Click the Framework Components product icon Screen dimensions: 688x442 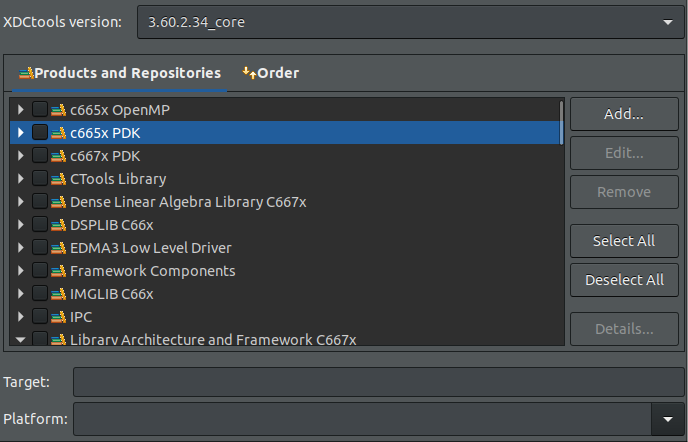click(x=57, y=271)
